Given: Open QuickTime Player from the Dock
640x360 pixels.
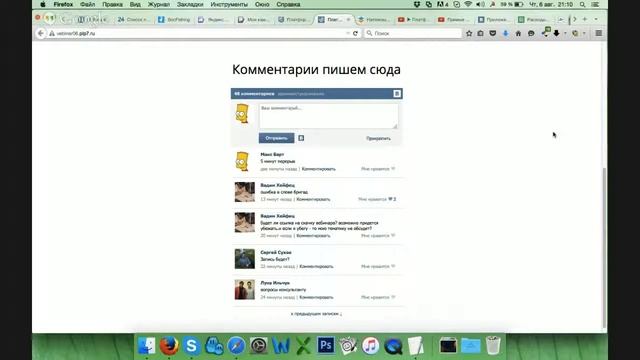Looking at the screenshot, I should point(393,346).
